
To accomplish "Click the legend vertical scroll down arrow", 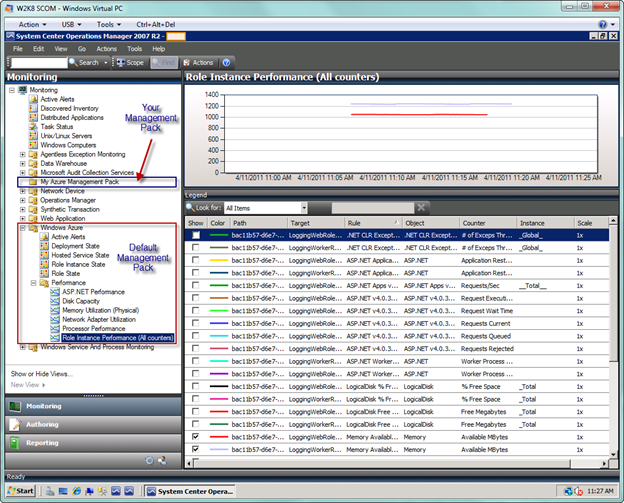I will 613,454.
